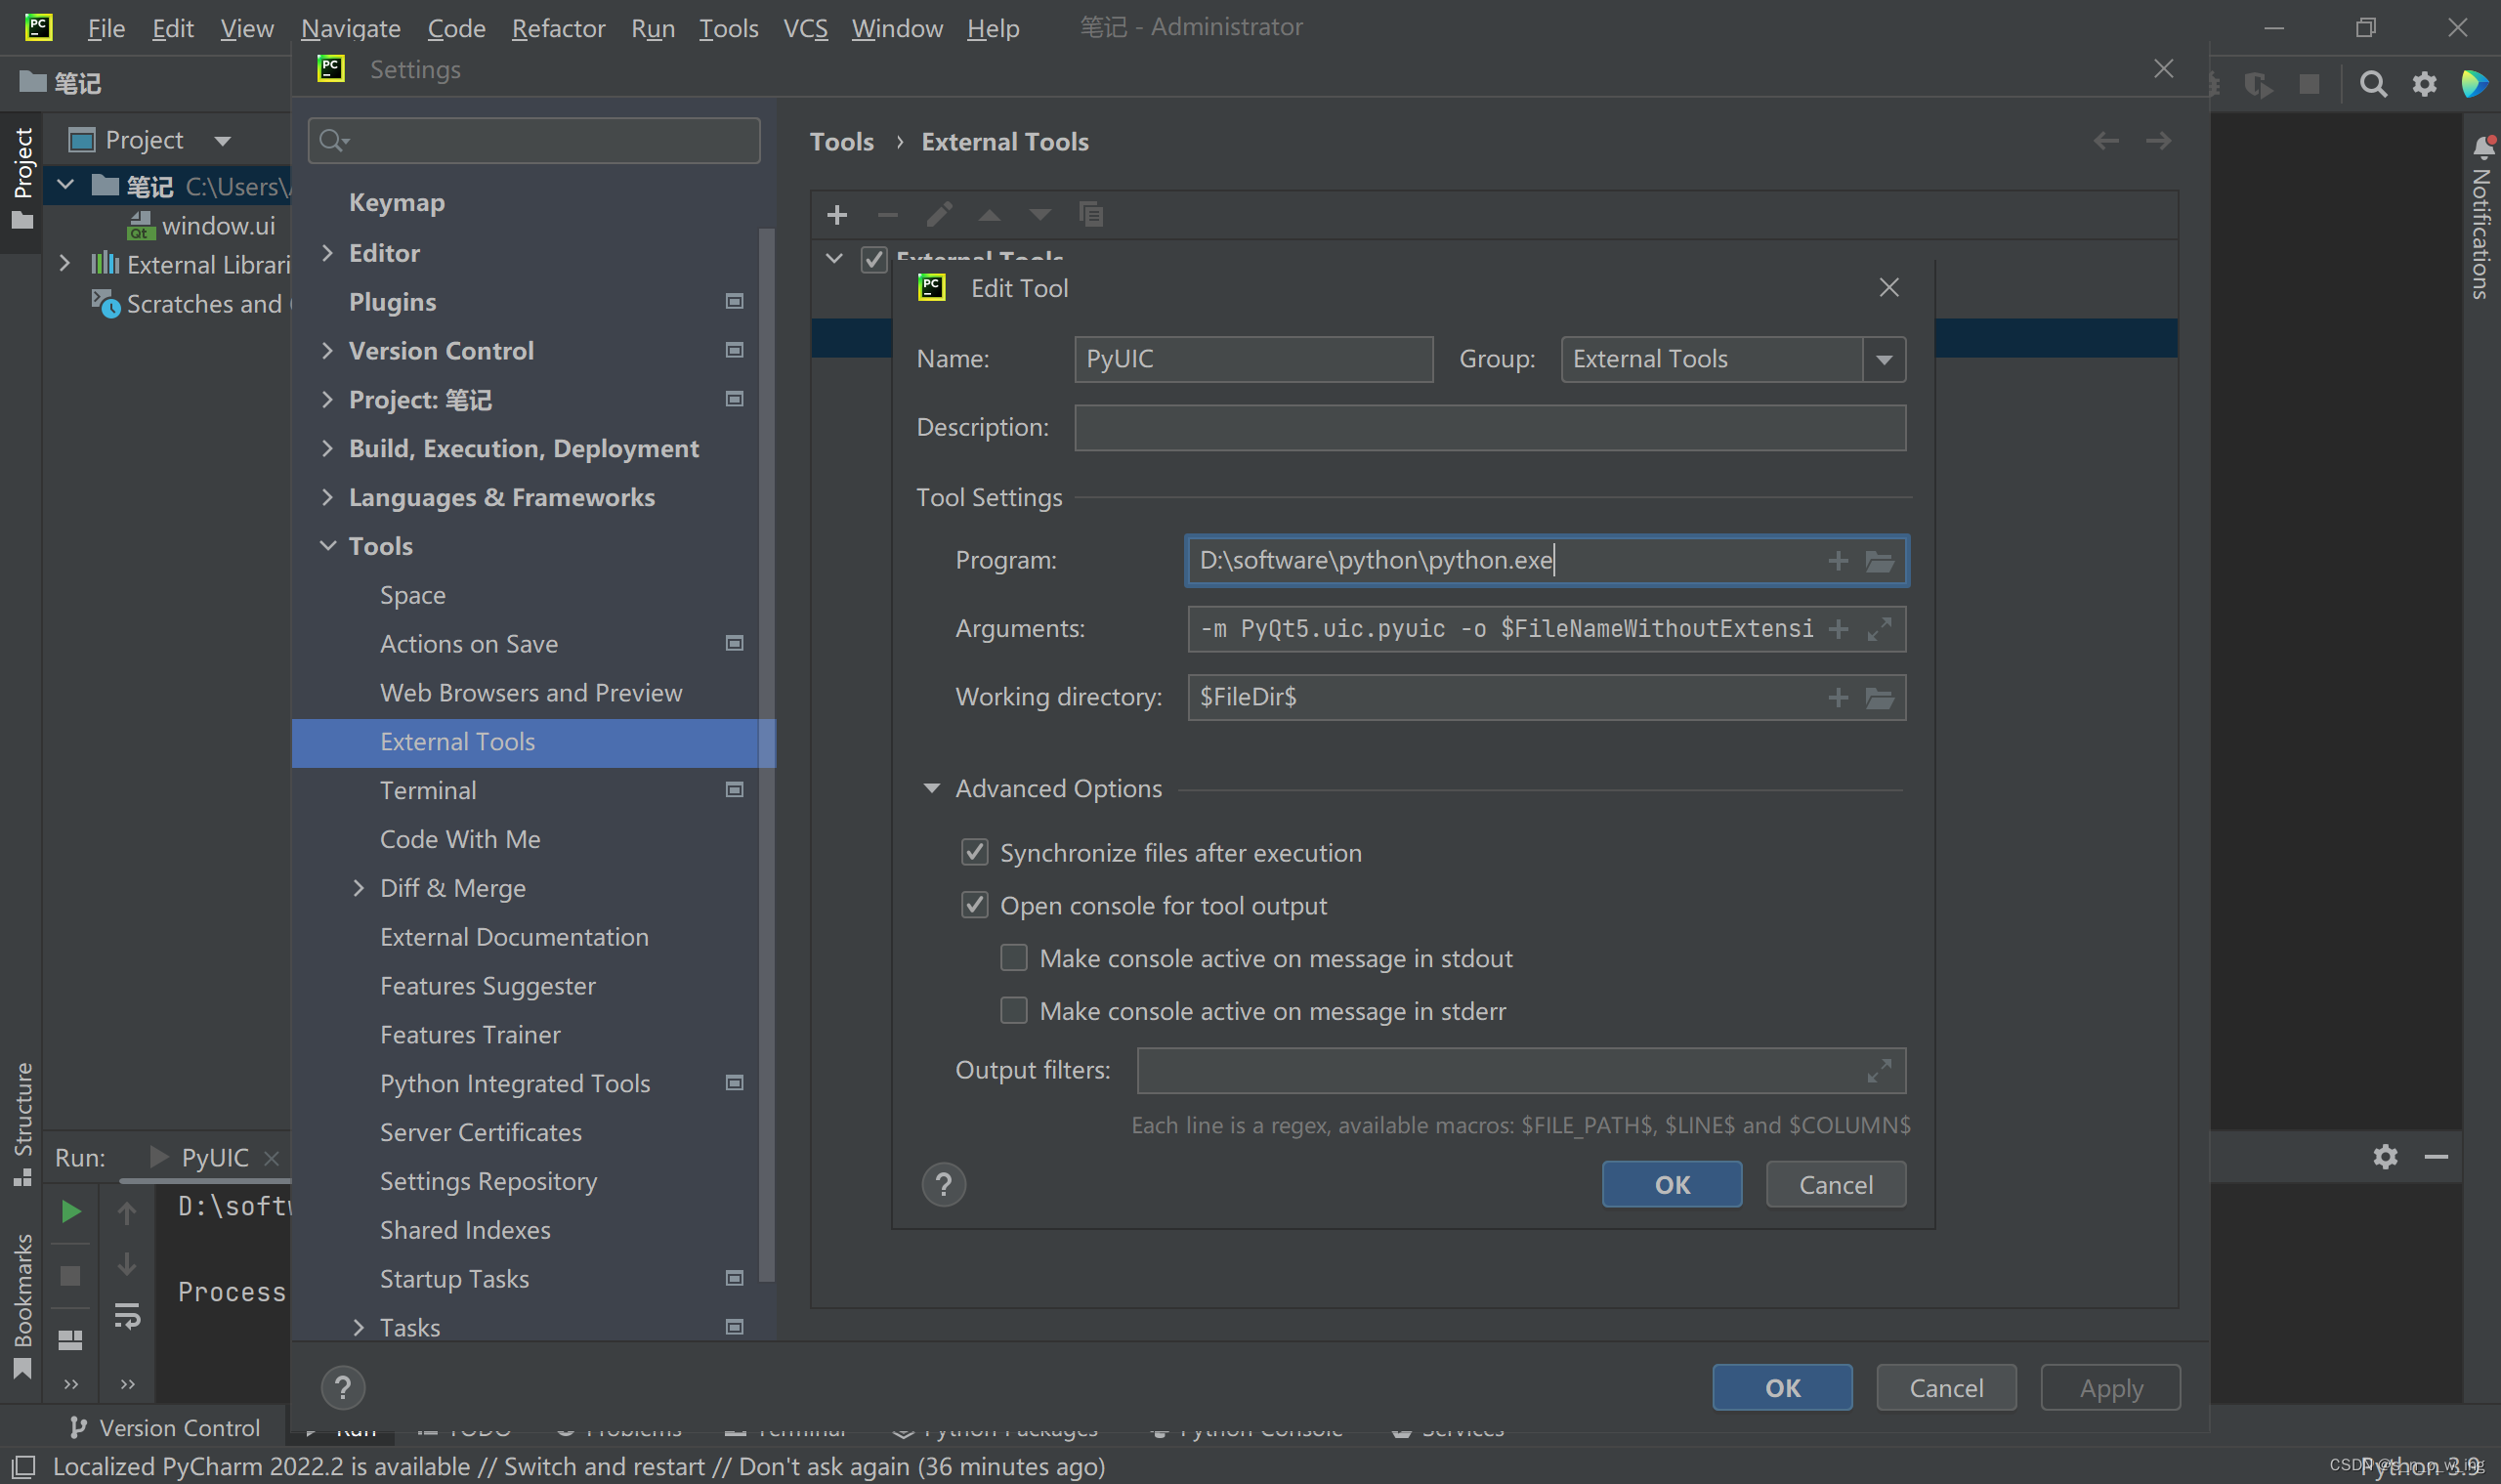Open window.ui in Project tree
The height and width of the screenshot is (1484, 2501).
pyautogui.click(x=218, y=226)
